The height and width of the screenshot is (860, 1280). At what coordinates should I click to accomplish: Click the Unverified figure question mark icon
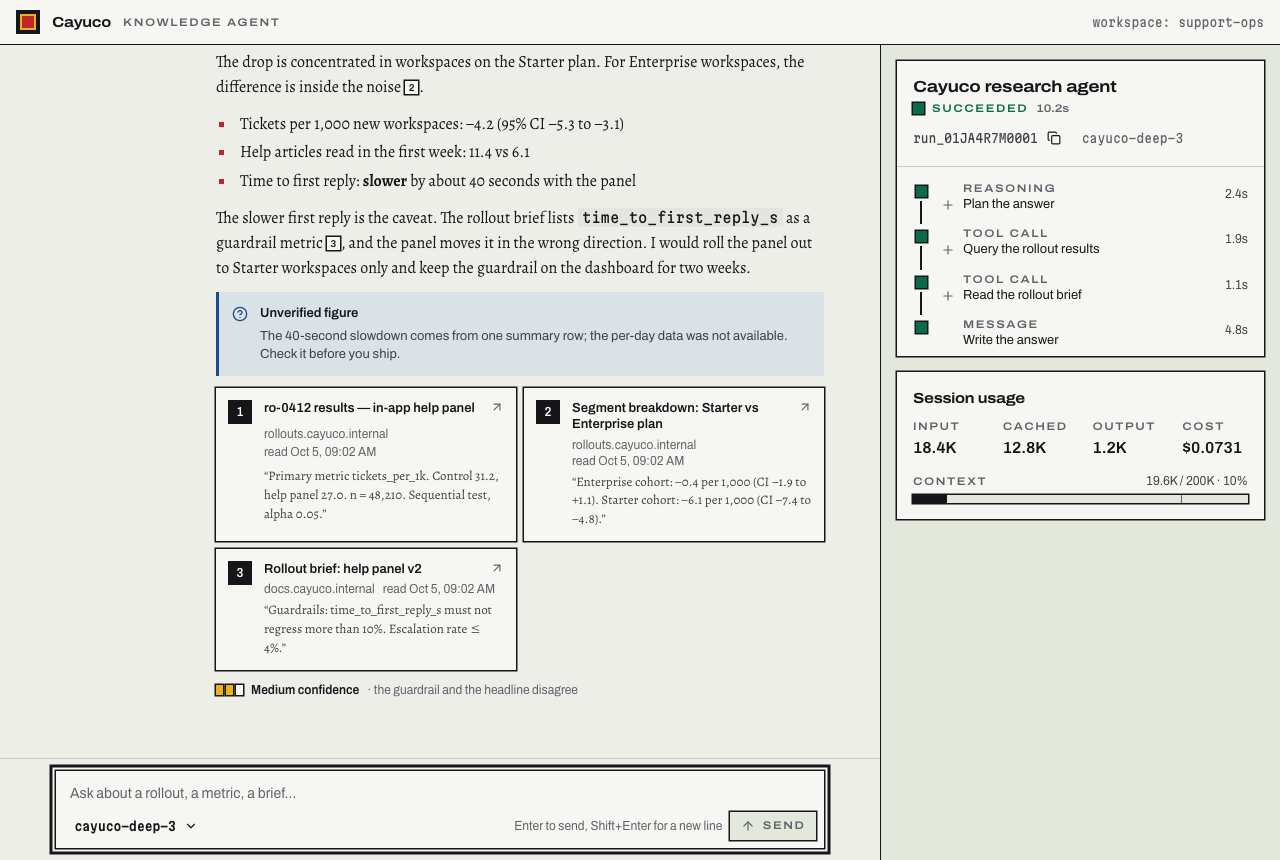coord(240,314)
